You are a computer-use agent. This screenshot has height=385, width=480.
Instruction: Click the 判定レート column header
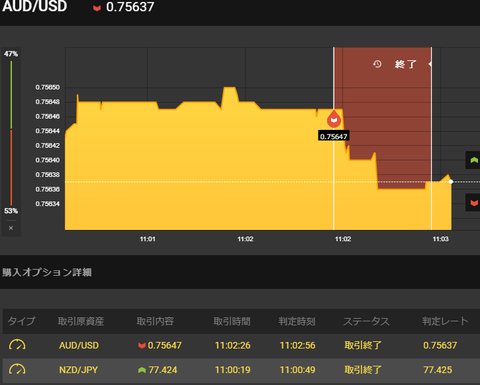(445, 321)
